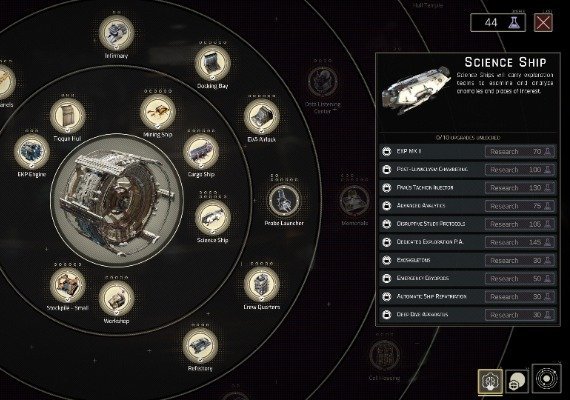Select the EVA Airlock node
Screen dimensions: 570x400
[261, 117]
